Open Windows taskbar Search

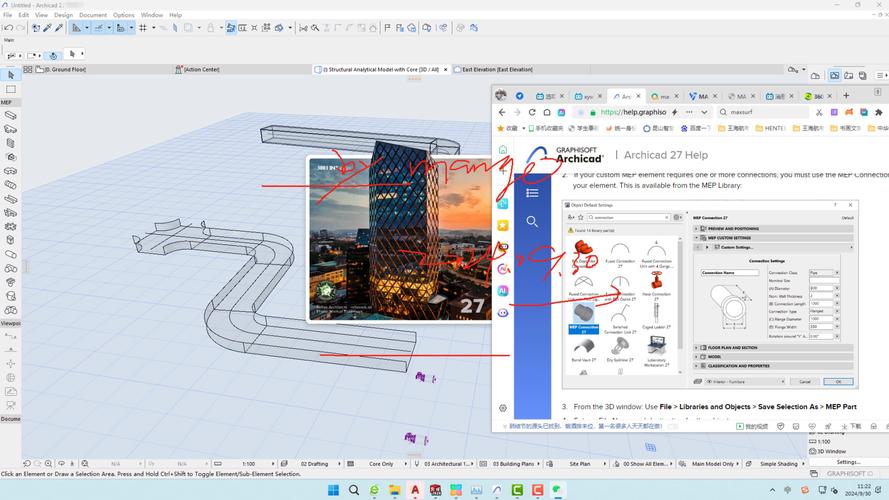pos(354,490)
